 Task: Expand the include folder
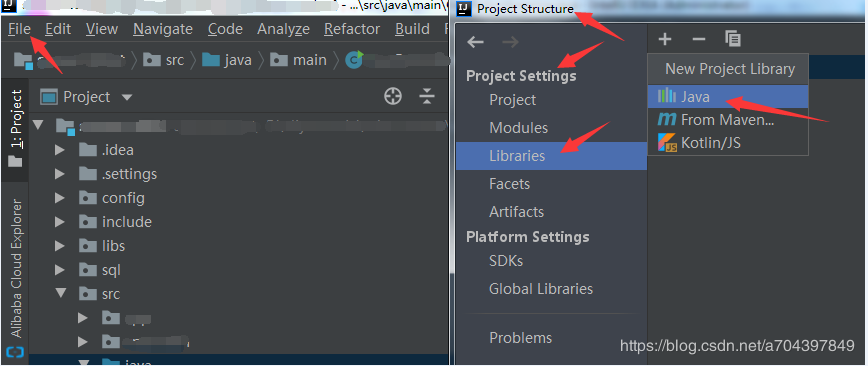click(60, 222)
